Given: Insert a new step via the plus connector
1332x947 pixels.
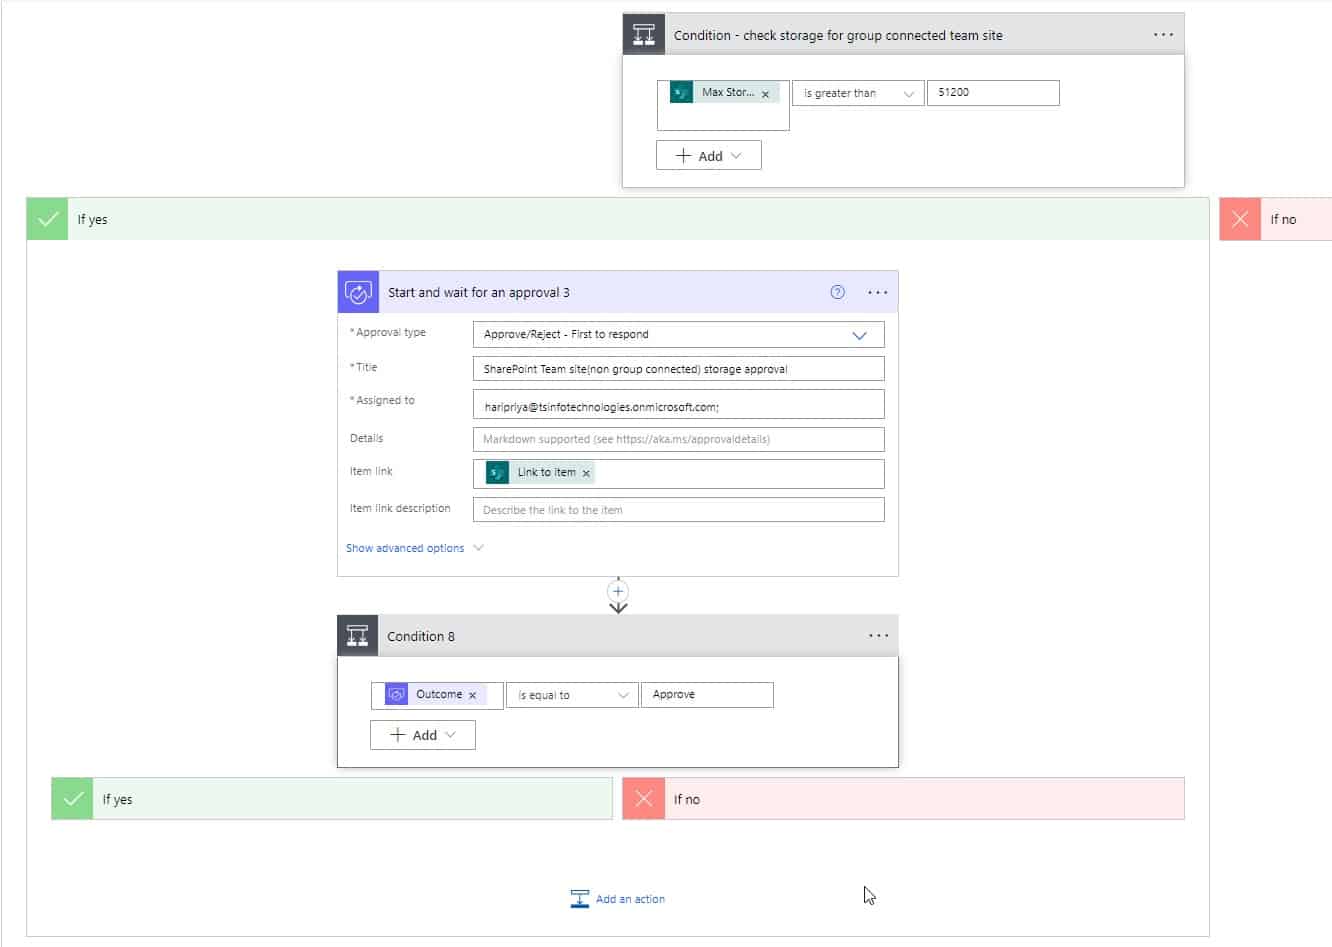Looking at the screenshot, I should pyautogui.click(x=618, y=591).
